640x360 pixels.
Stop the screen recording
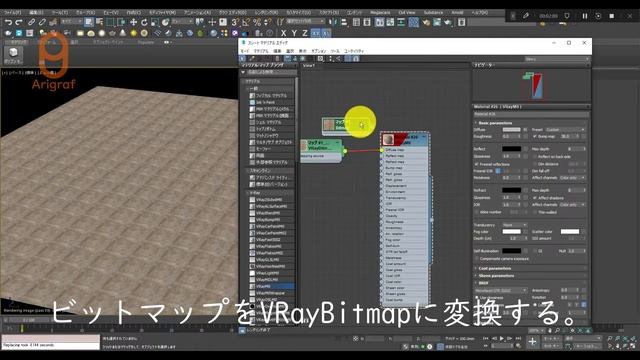611,16
